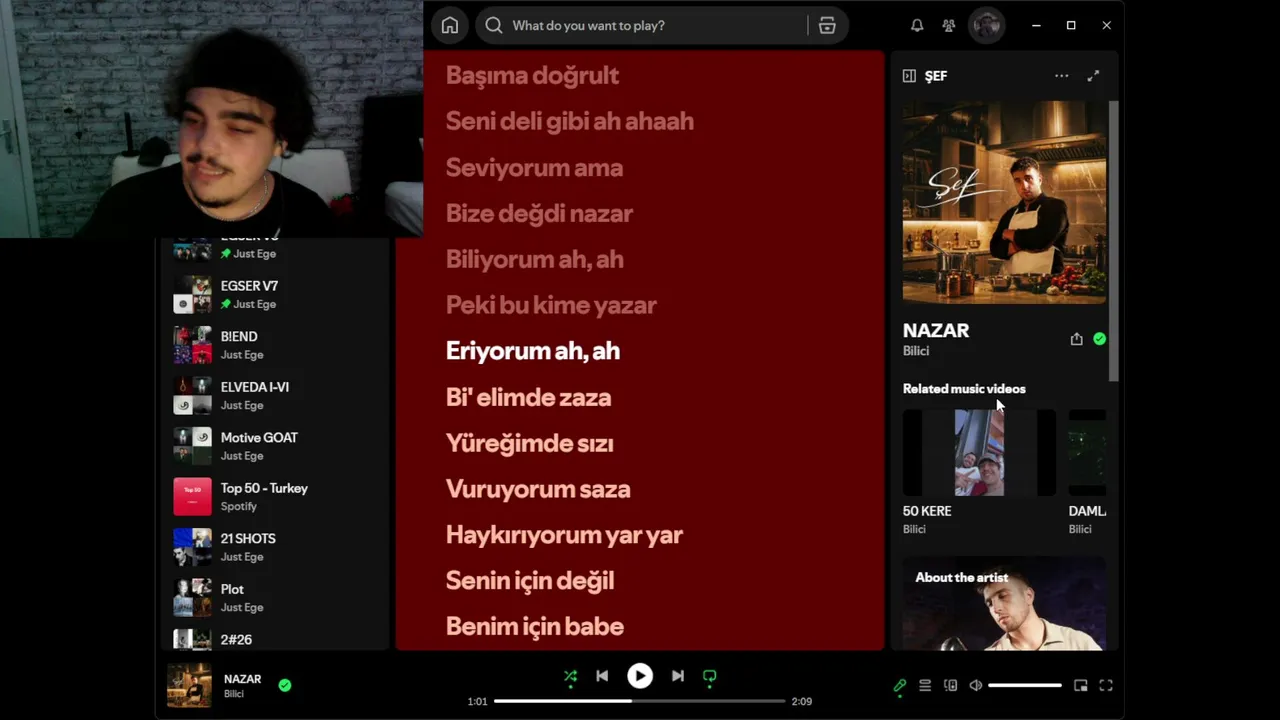Open the ELVEDA I-VI playlist

tap(275, 396)
